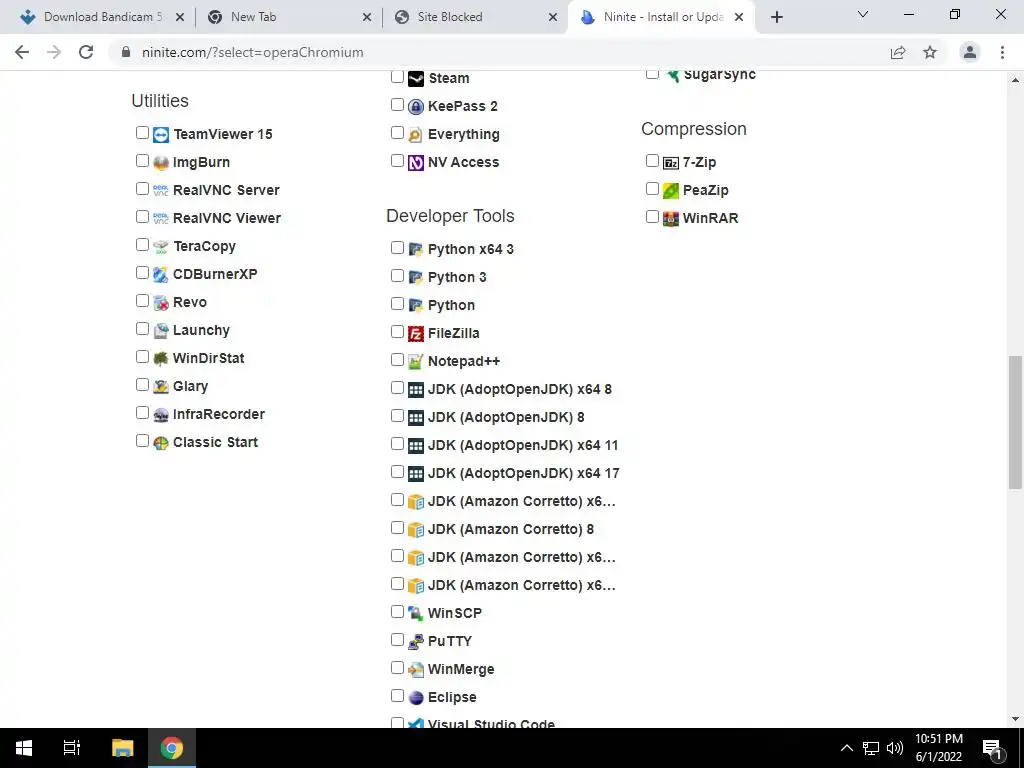Open the share page icon

click(898, 52)
